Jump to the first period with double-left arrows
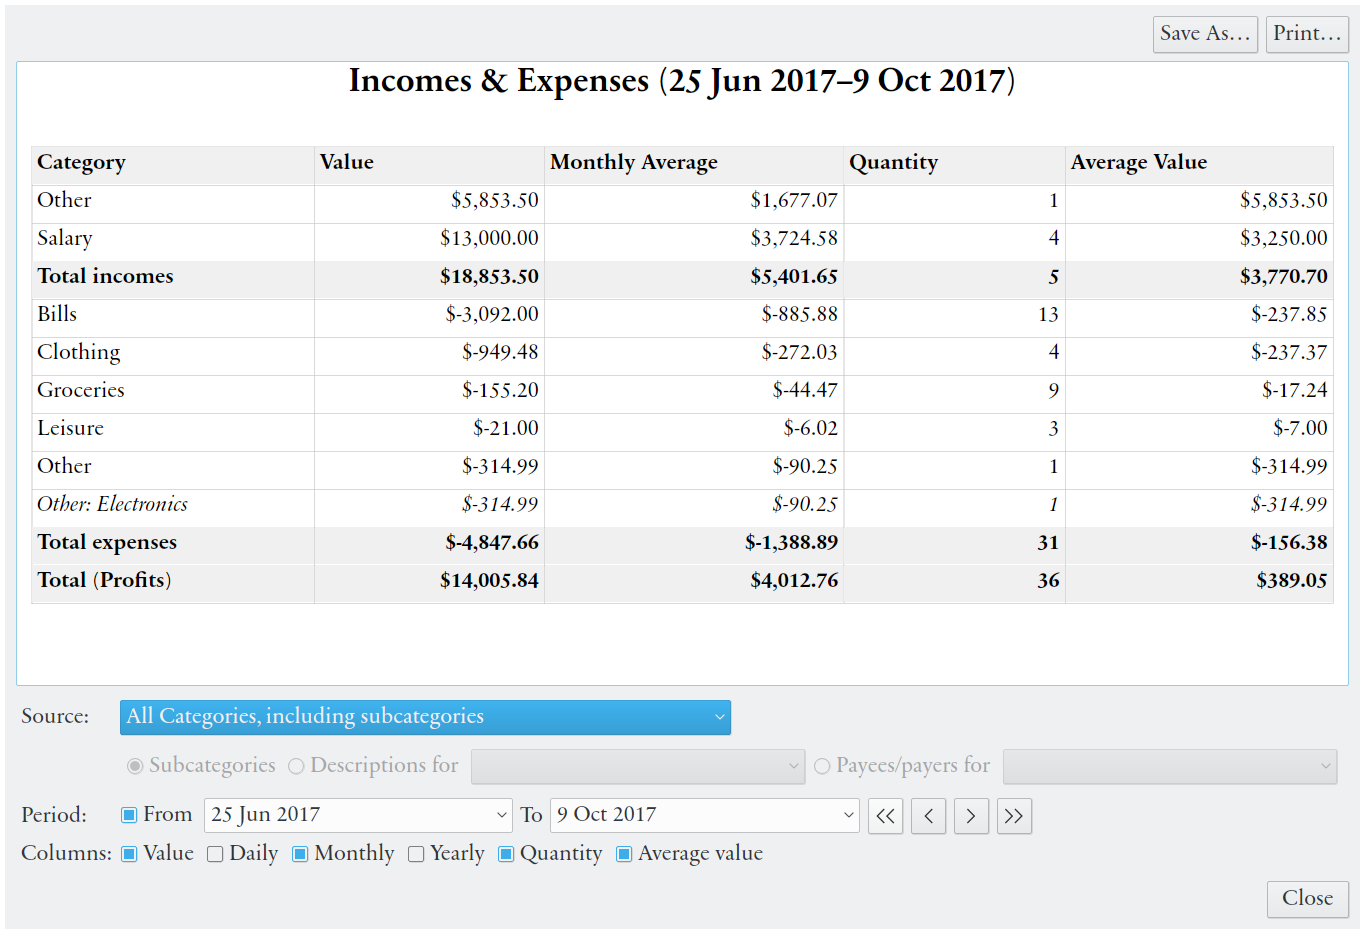The width and height of the screenshot is (1369, 938). [885, 816]
